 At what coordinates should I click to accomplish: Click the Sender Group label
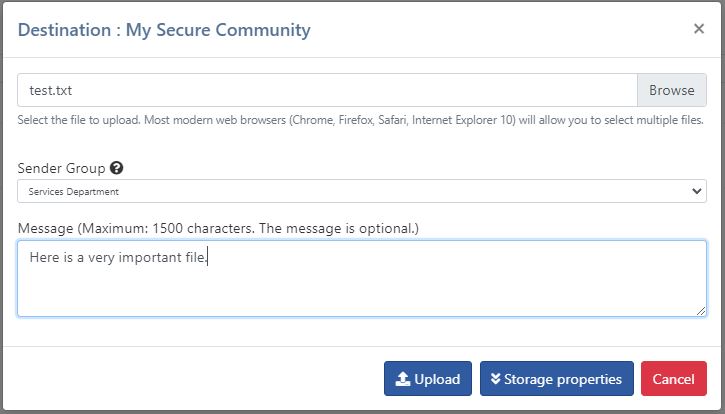coord(61,168)
